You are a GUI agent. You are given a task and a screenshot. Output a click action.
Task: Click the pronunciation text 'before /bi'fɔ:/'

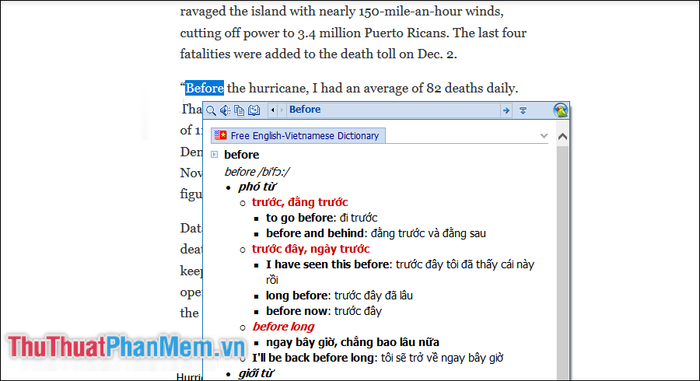257,172
